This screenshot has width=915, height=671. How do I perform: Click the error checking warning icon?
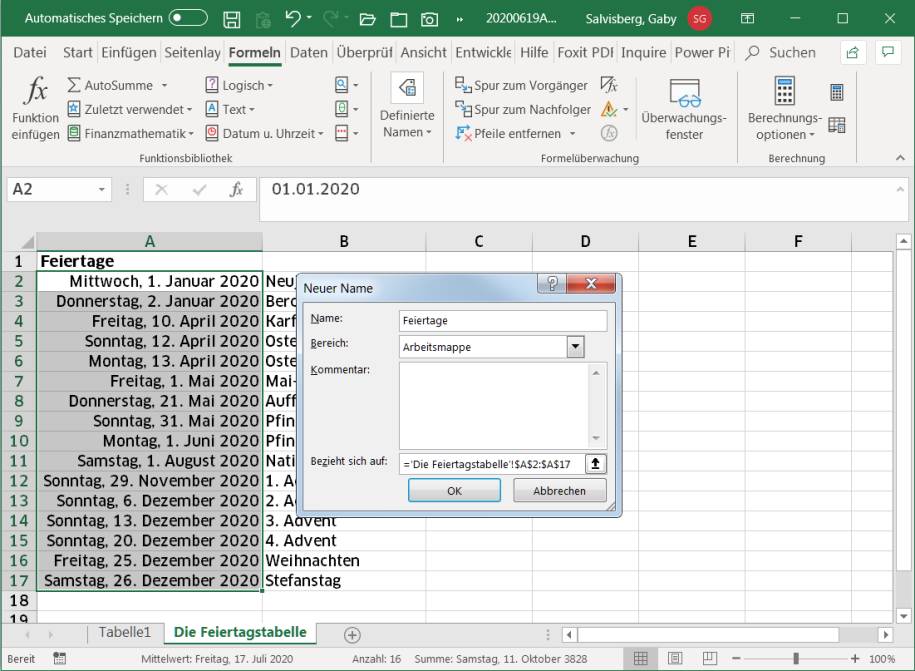pos(609,109)
